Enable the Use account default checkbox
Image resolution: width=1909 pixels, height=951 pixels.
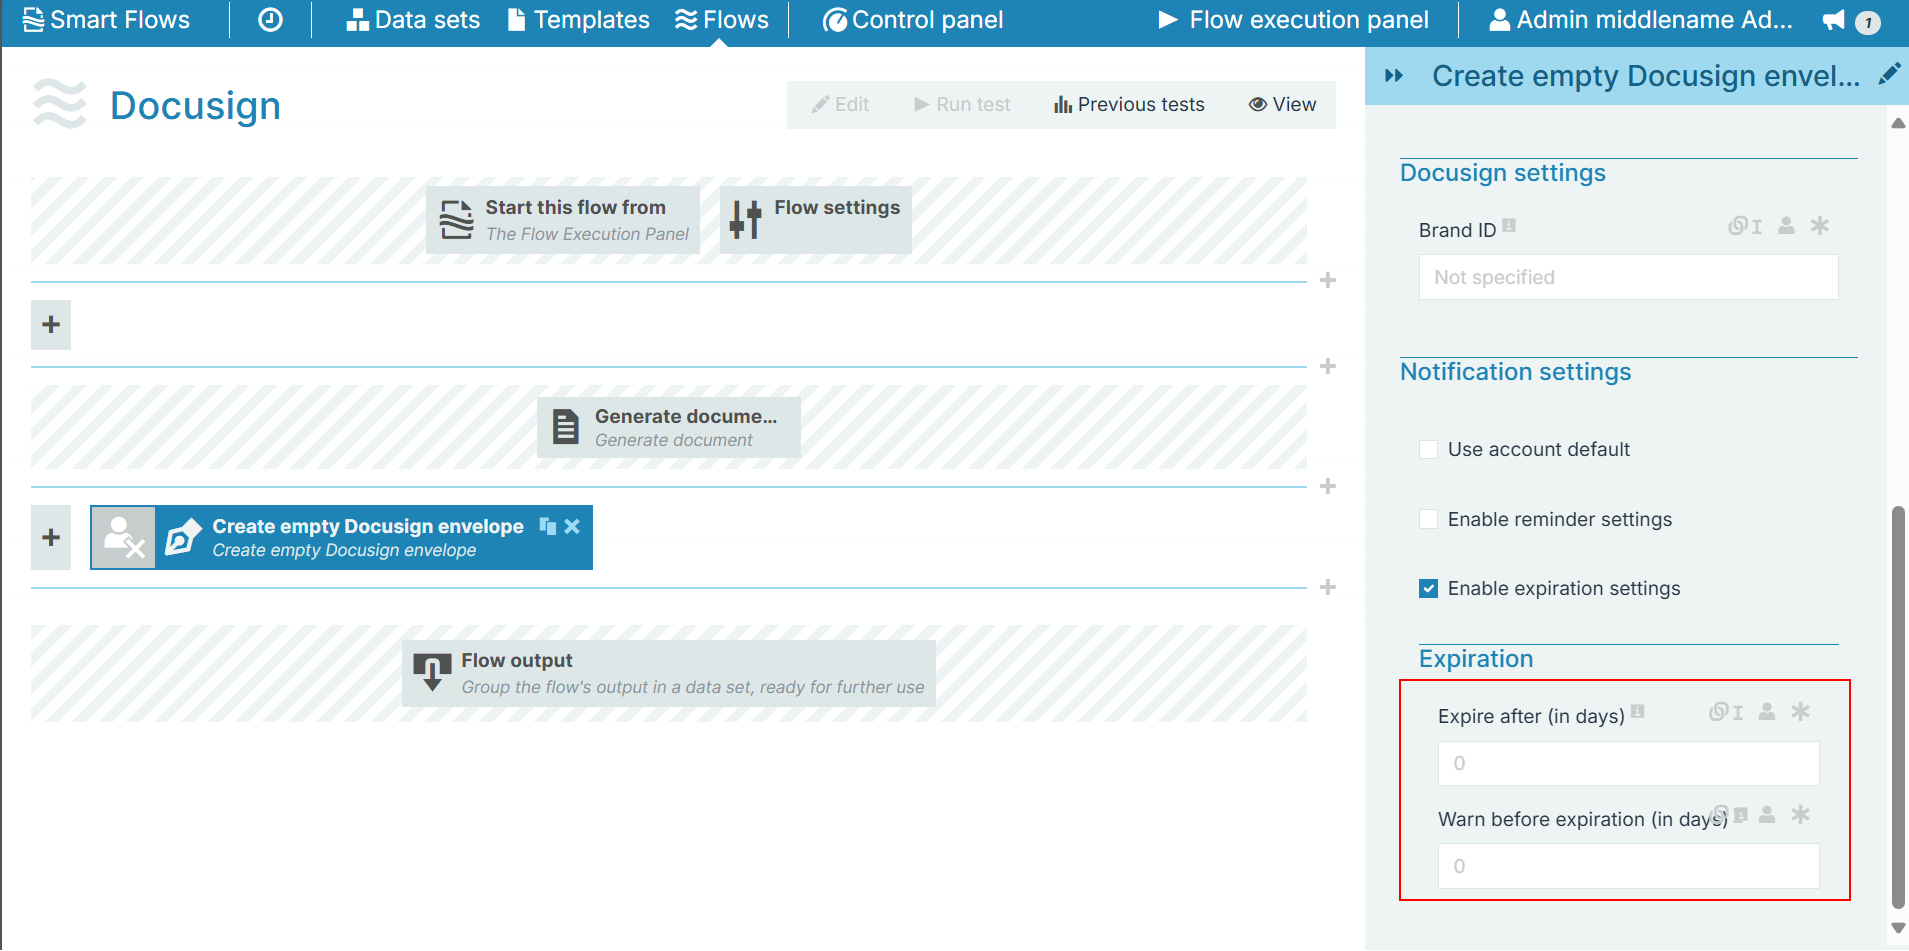click(x=1429, y=450)
